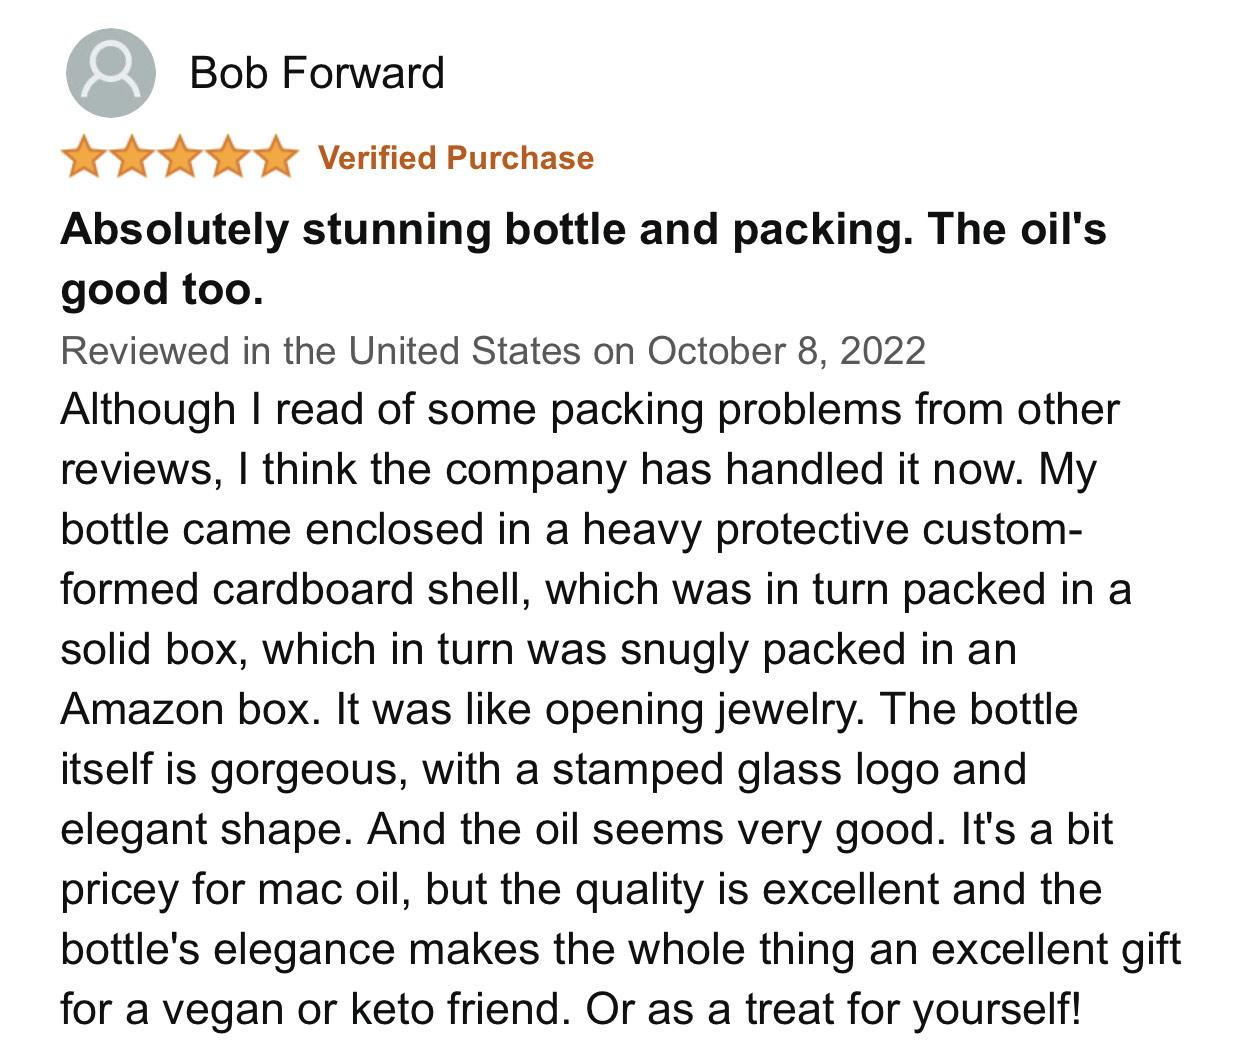Click the third orange rating star
The width and height of the screenshot is (1242, 1055).
(179, 158)
